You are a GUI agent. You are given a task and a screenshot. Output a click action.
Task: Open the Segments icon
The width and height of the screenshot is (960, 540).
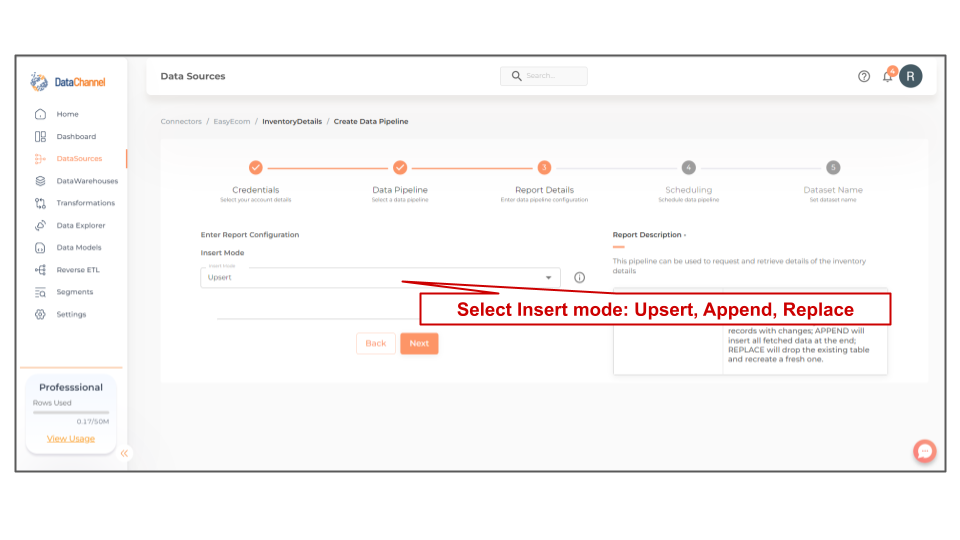[x=40, y=292]
